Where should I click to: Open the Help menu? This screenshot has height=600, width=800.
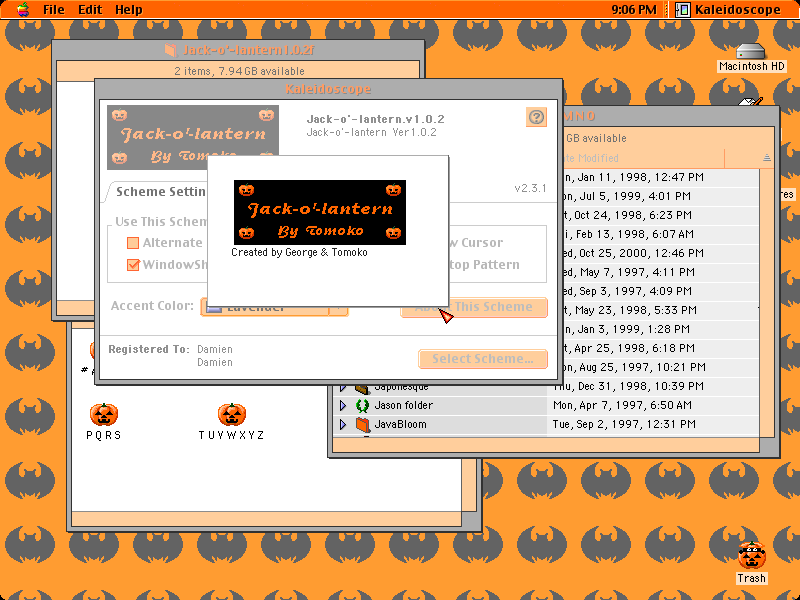tap(129, 10)
